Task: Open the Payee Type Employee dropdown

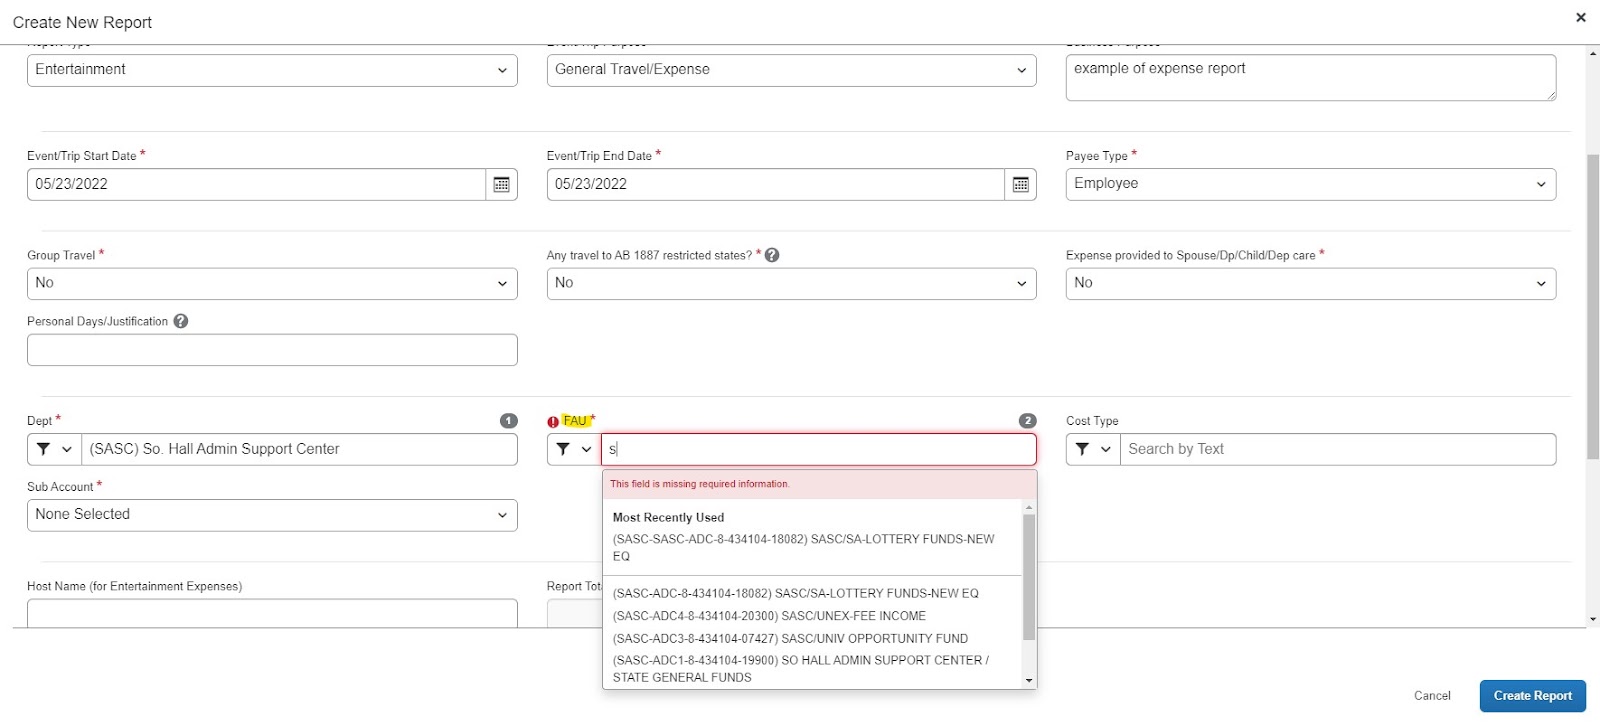Action: (x=1311, y=184)
